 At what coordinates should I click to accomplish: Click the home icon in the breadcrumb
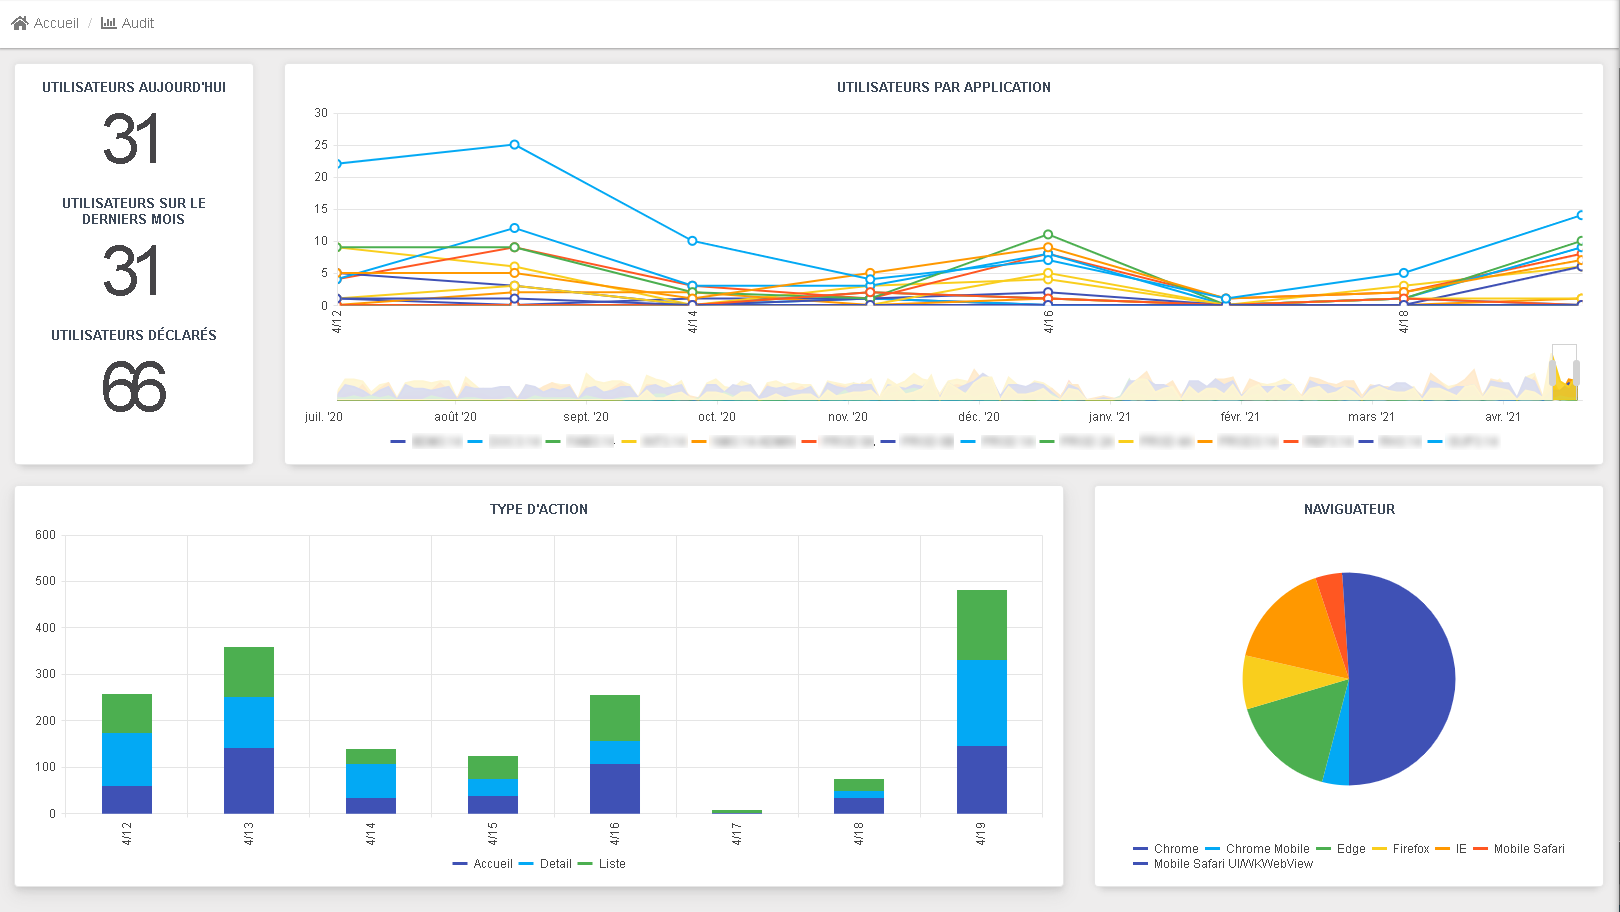pyautogui.click(x=20, y=23)
